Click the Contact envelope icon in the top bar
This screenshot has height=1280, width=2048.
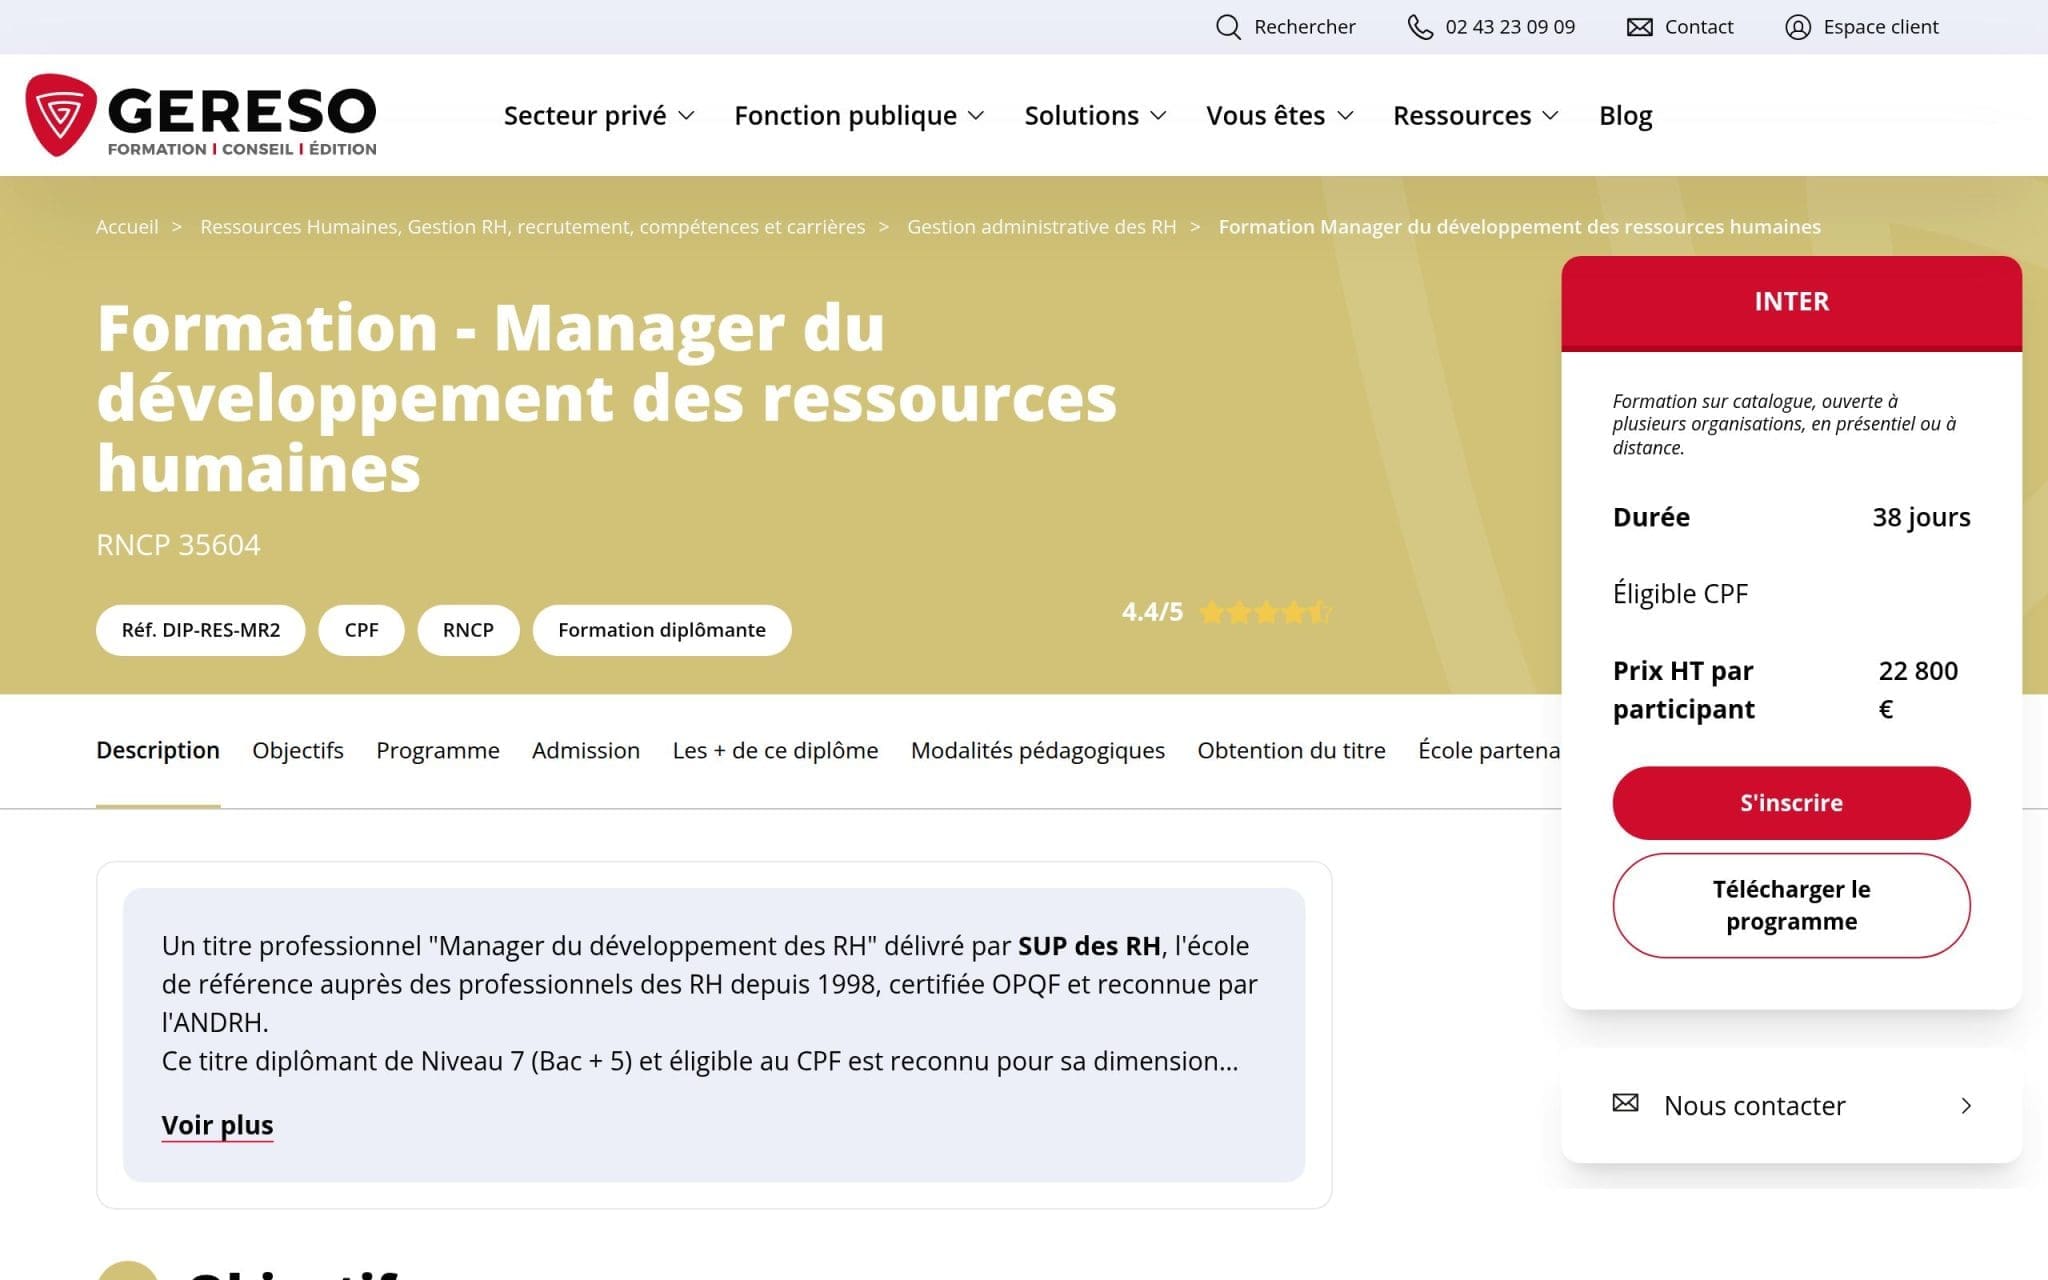pos(1640,27)
